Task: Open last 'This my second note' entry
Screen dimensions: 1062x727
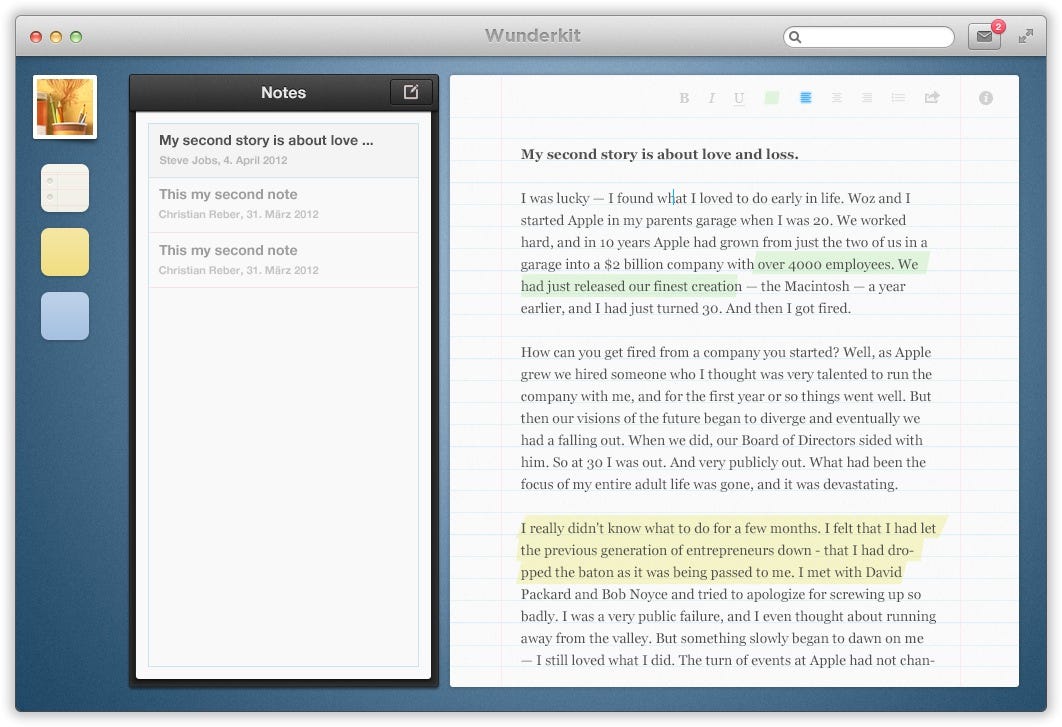Action: (x=283, y=260)
